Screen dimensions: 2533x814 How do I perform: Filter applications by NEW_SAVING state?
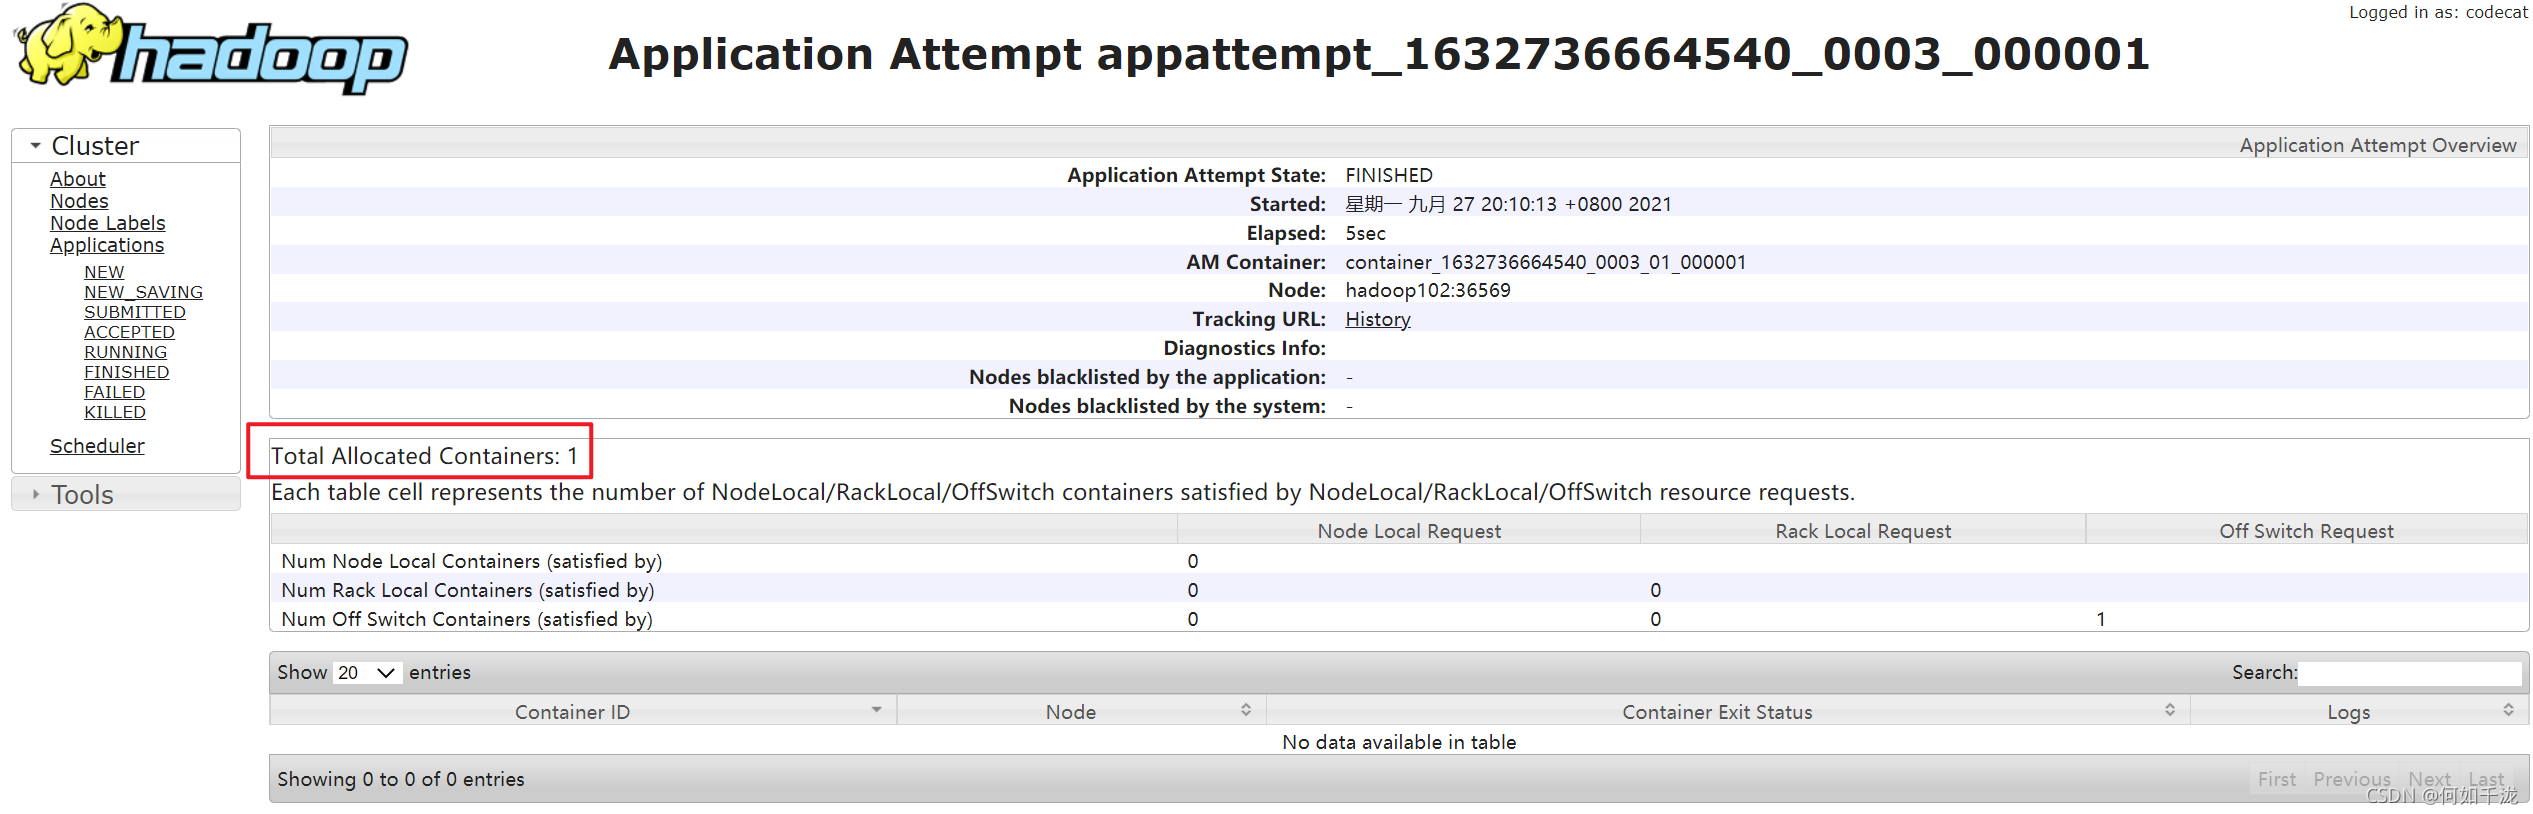click(x=143, y=292)
